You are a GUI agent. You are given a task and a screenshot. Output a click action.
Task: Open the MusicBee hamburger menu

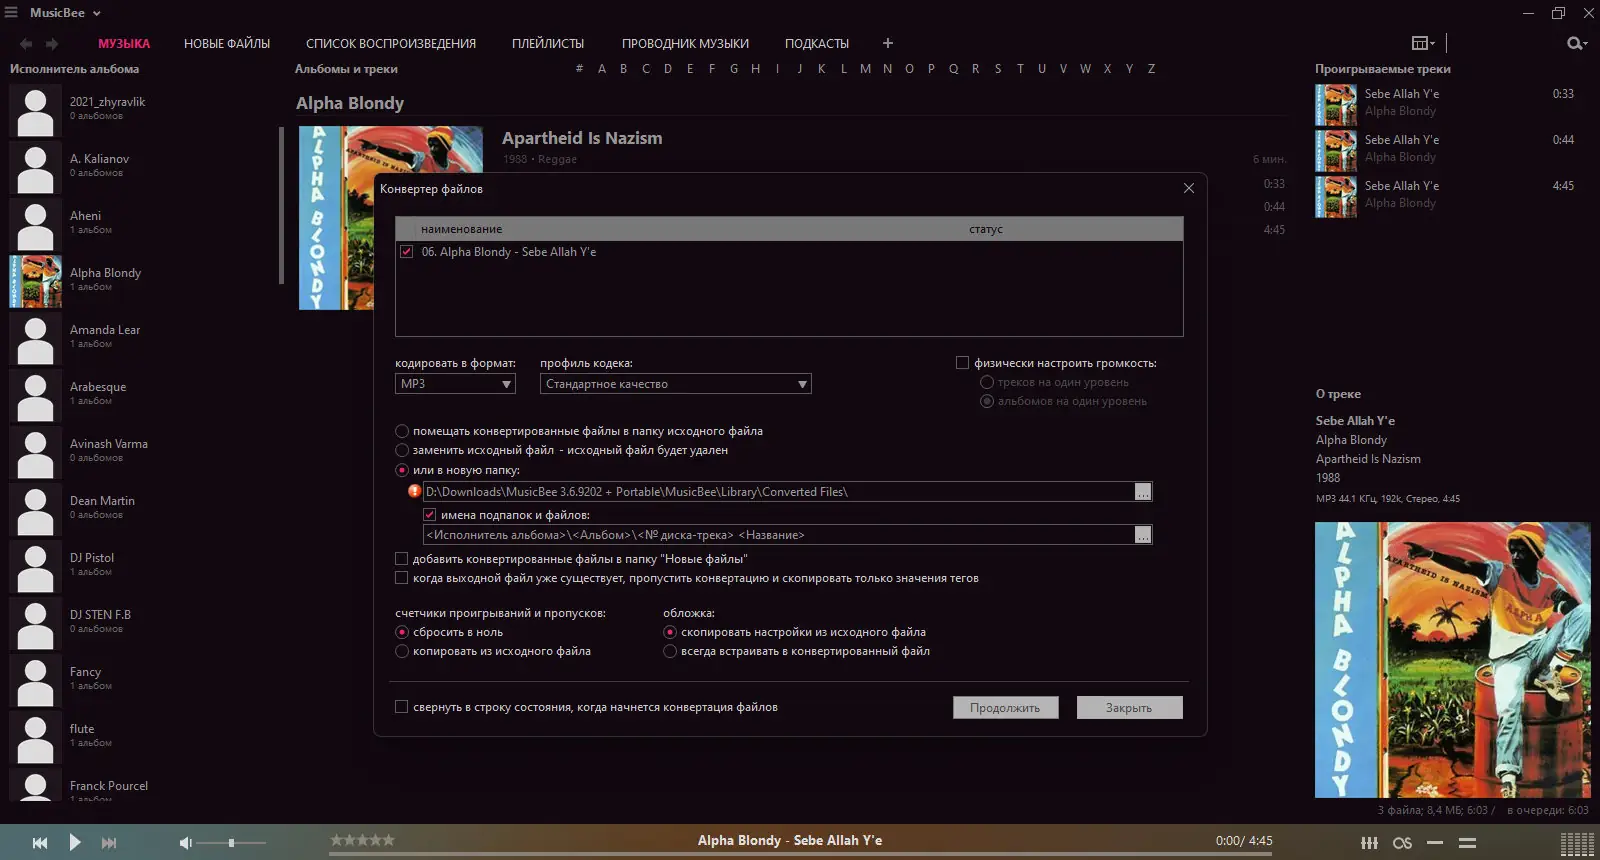click(x=11, y=13)
